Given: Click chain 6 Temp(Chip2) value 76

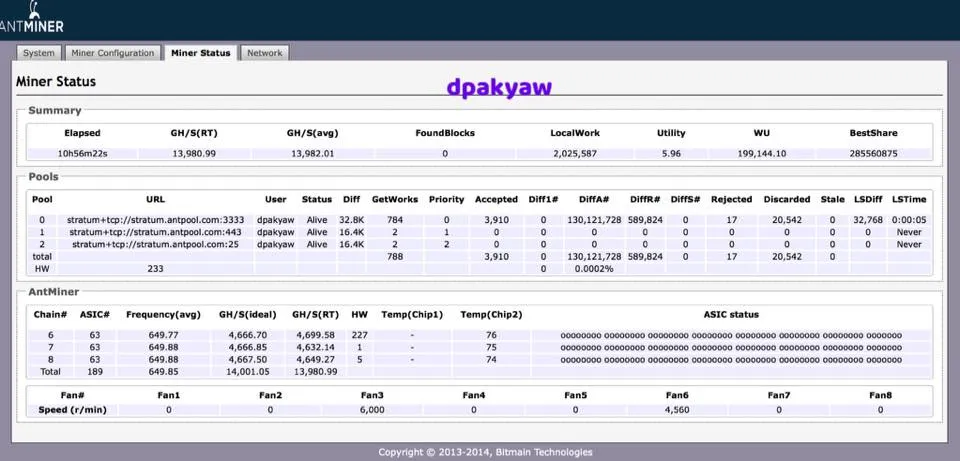Looking at the screenshot, I should [491, 335].
